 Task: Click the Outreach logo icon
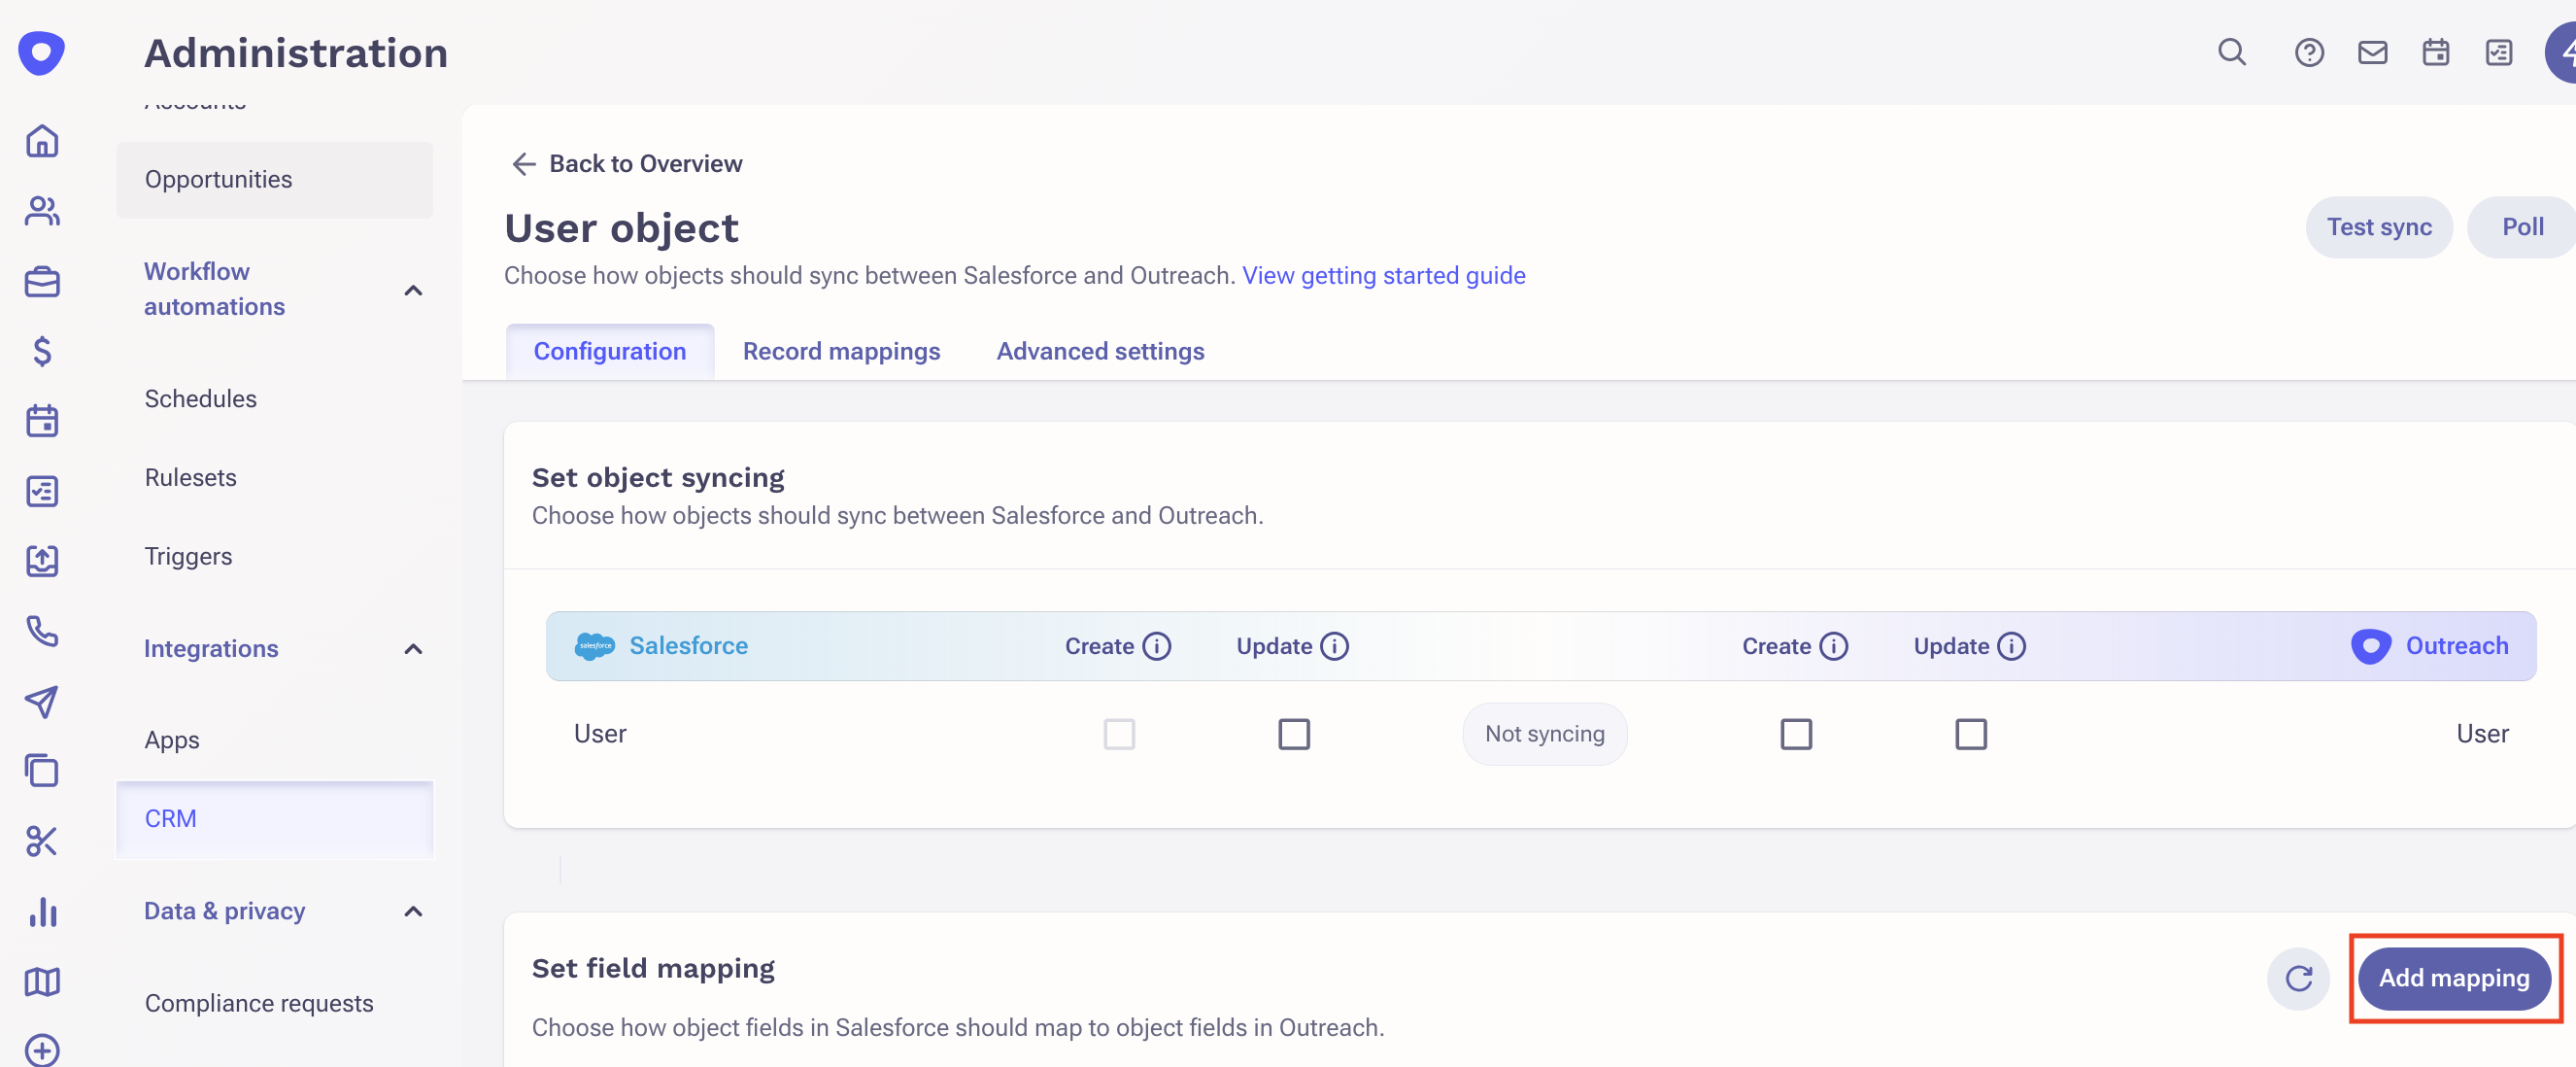coord(41,52)
